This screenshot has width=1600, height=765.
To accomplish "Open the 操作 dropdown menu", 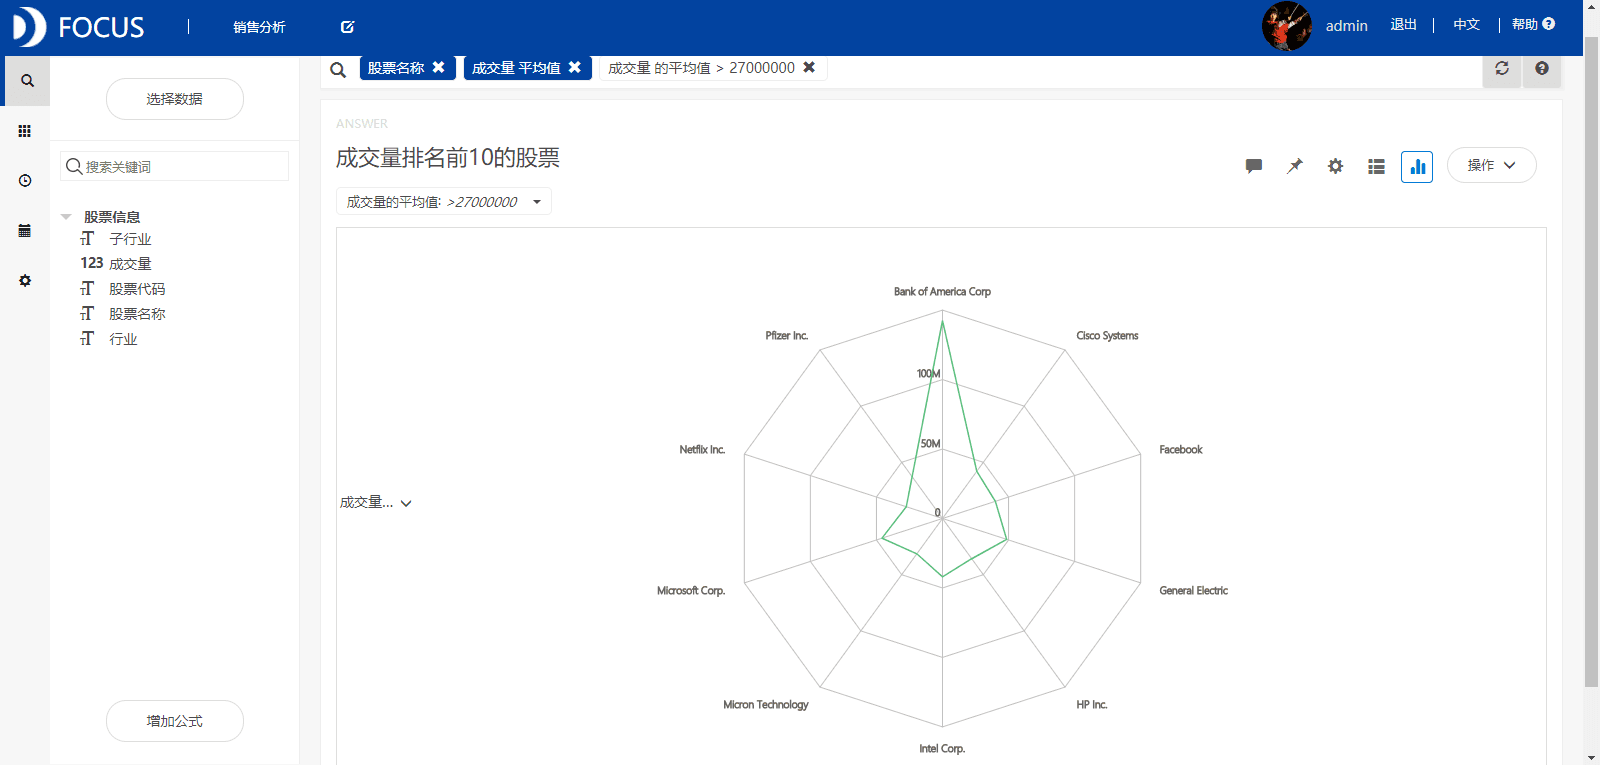I will click(x=1491, y=165).
